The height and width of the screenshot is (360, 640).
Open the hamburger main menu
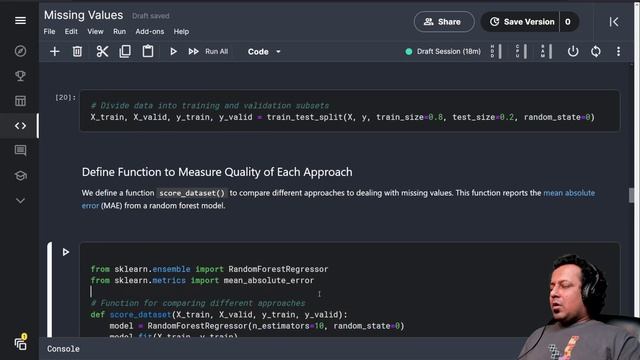20,20
